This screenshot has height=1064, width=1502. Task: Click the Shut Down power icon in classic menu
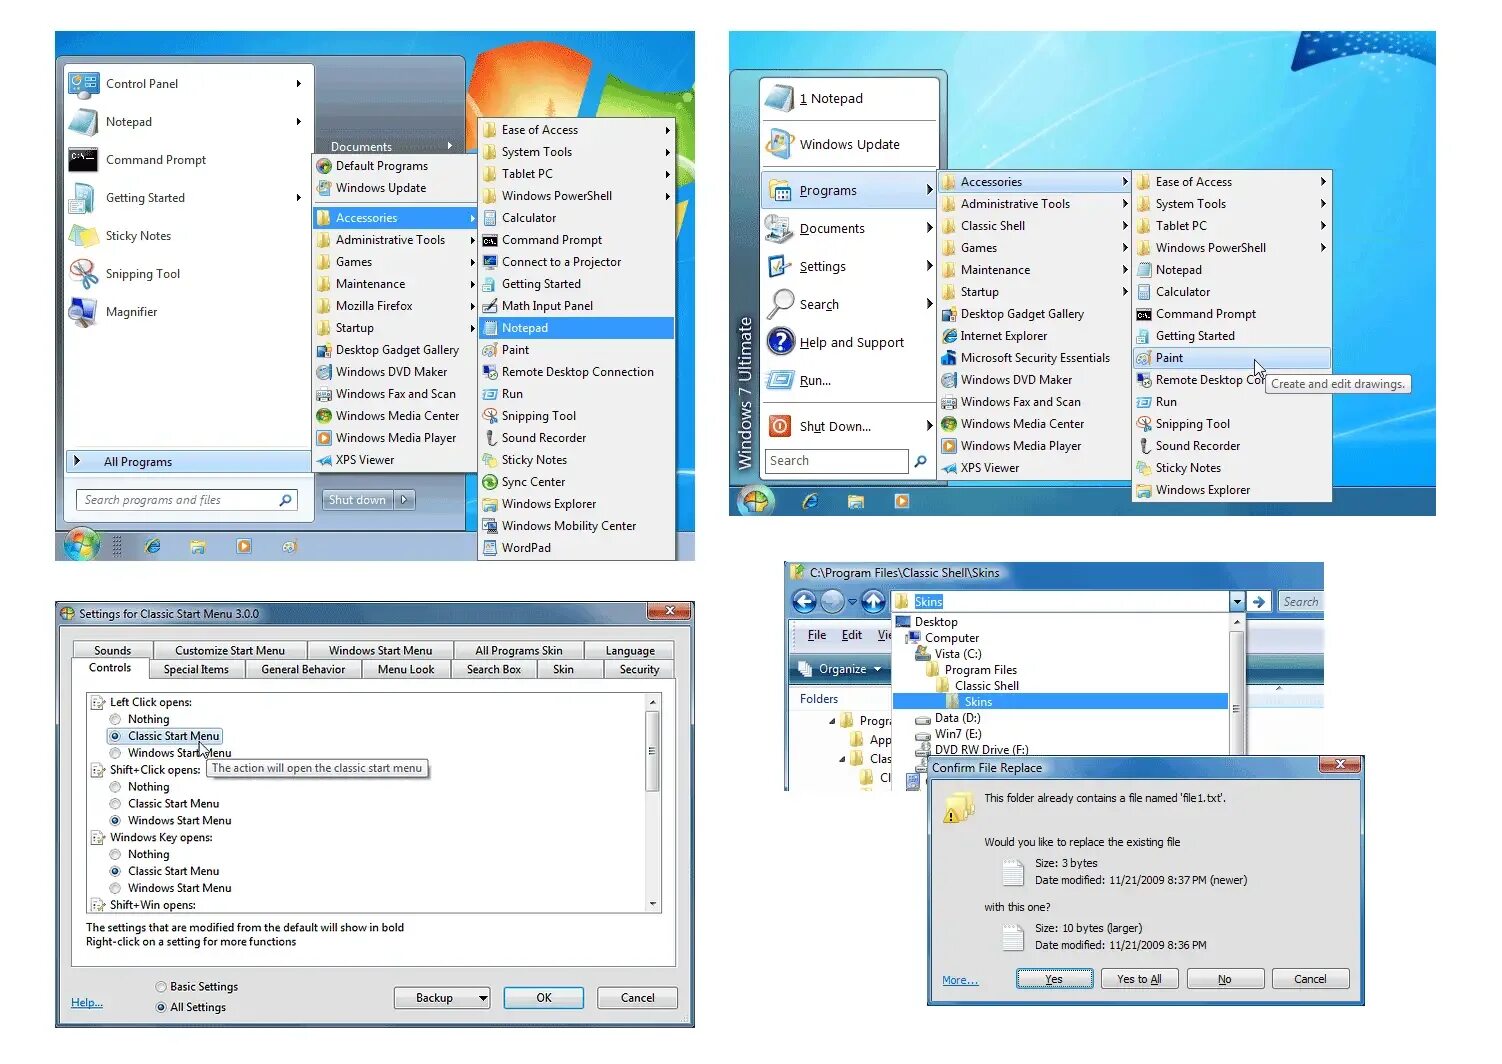(780, 426)
